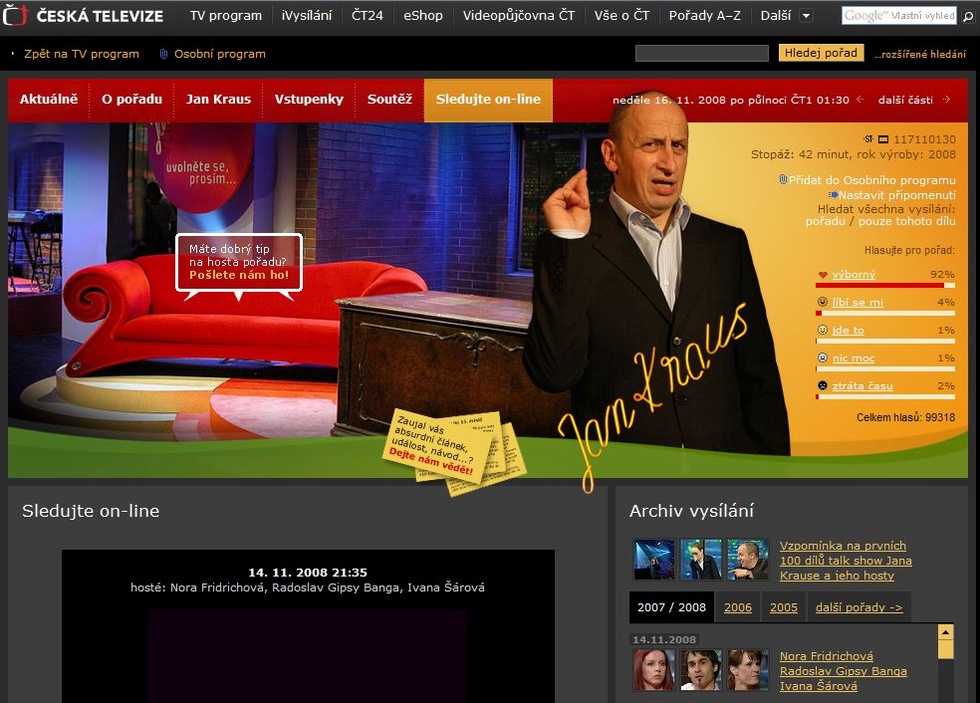Click the Hledej pořad button

pyautogui.click(x=821, y=53)
